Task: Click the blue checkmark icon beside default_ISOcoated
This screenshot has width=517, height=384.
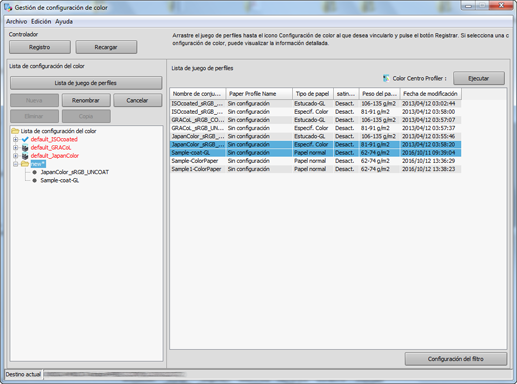Action: 25,139
